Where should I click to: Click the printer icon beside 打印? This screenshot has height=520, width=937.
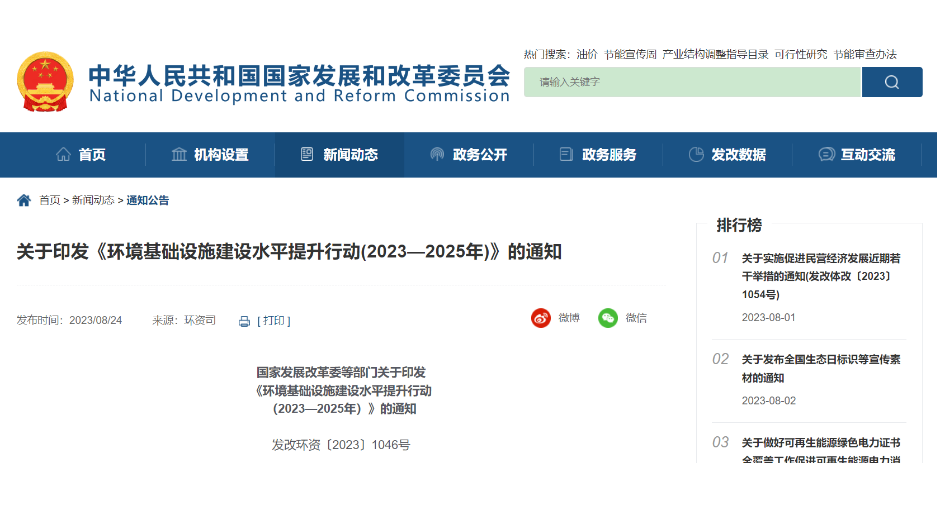(244, 321)
